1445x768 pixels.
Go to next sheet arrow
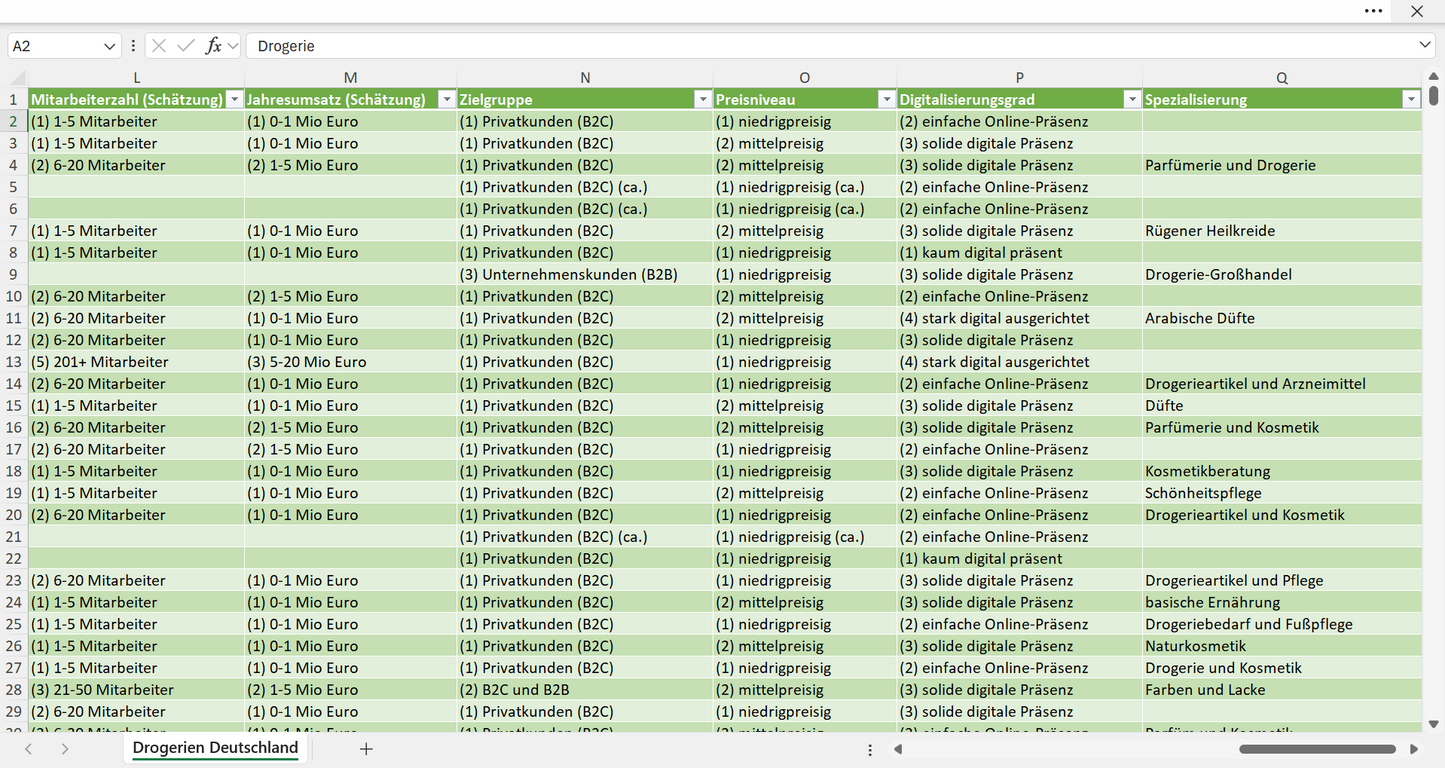[65, 748]
